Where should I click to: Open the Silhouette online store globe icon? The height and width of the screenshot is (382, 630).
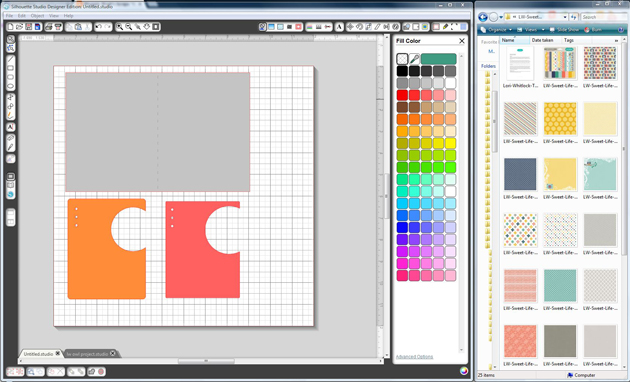[11, 194]
